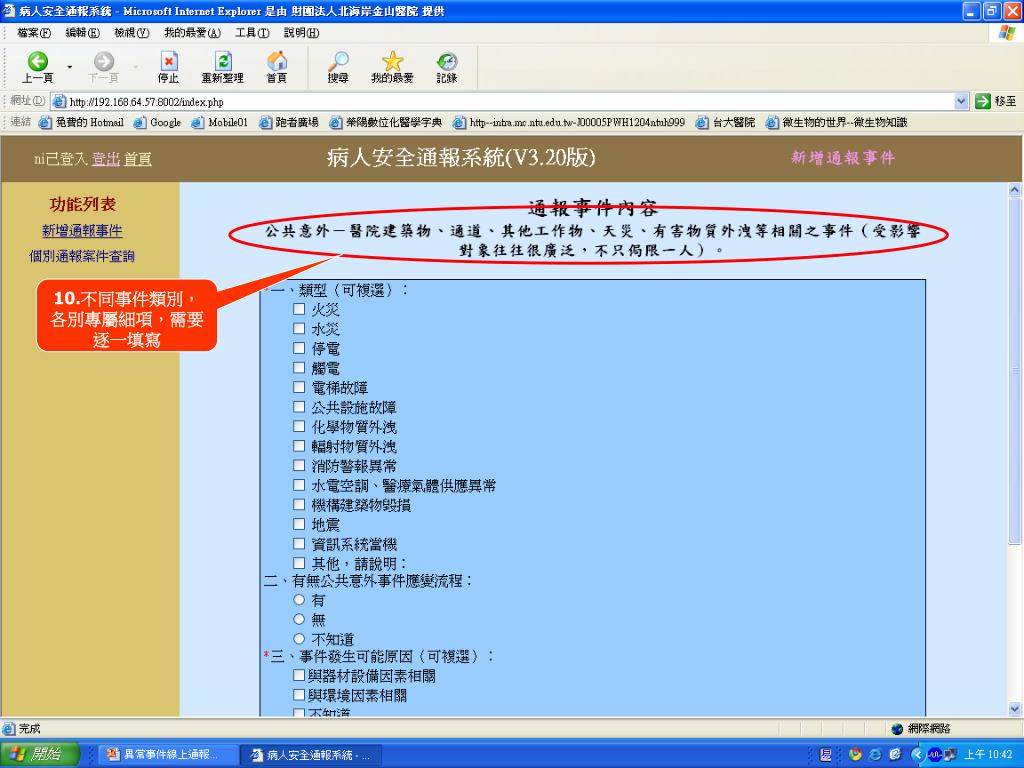Open the back button history dropdown arrow

(69, 67)
